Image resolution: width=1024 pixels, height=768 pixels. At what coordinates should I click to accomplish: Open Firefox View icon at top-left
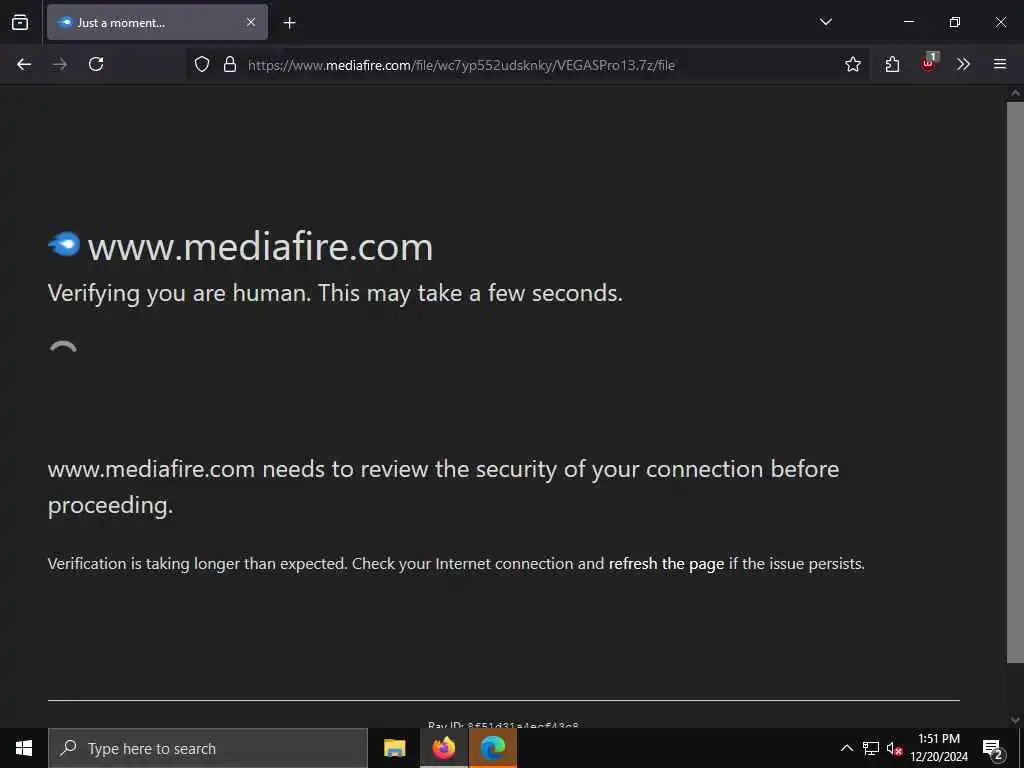(20, 22)
